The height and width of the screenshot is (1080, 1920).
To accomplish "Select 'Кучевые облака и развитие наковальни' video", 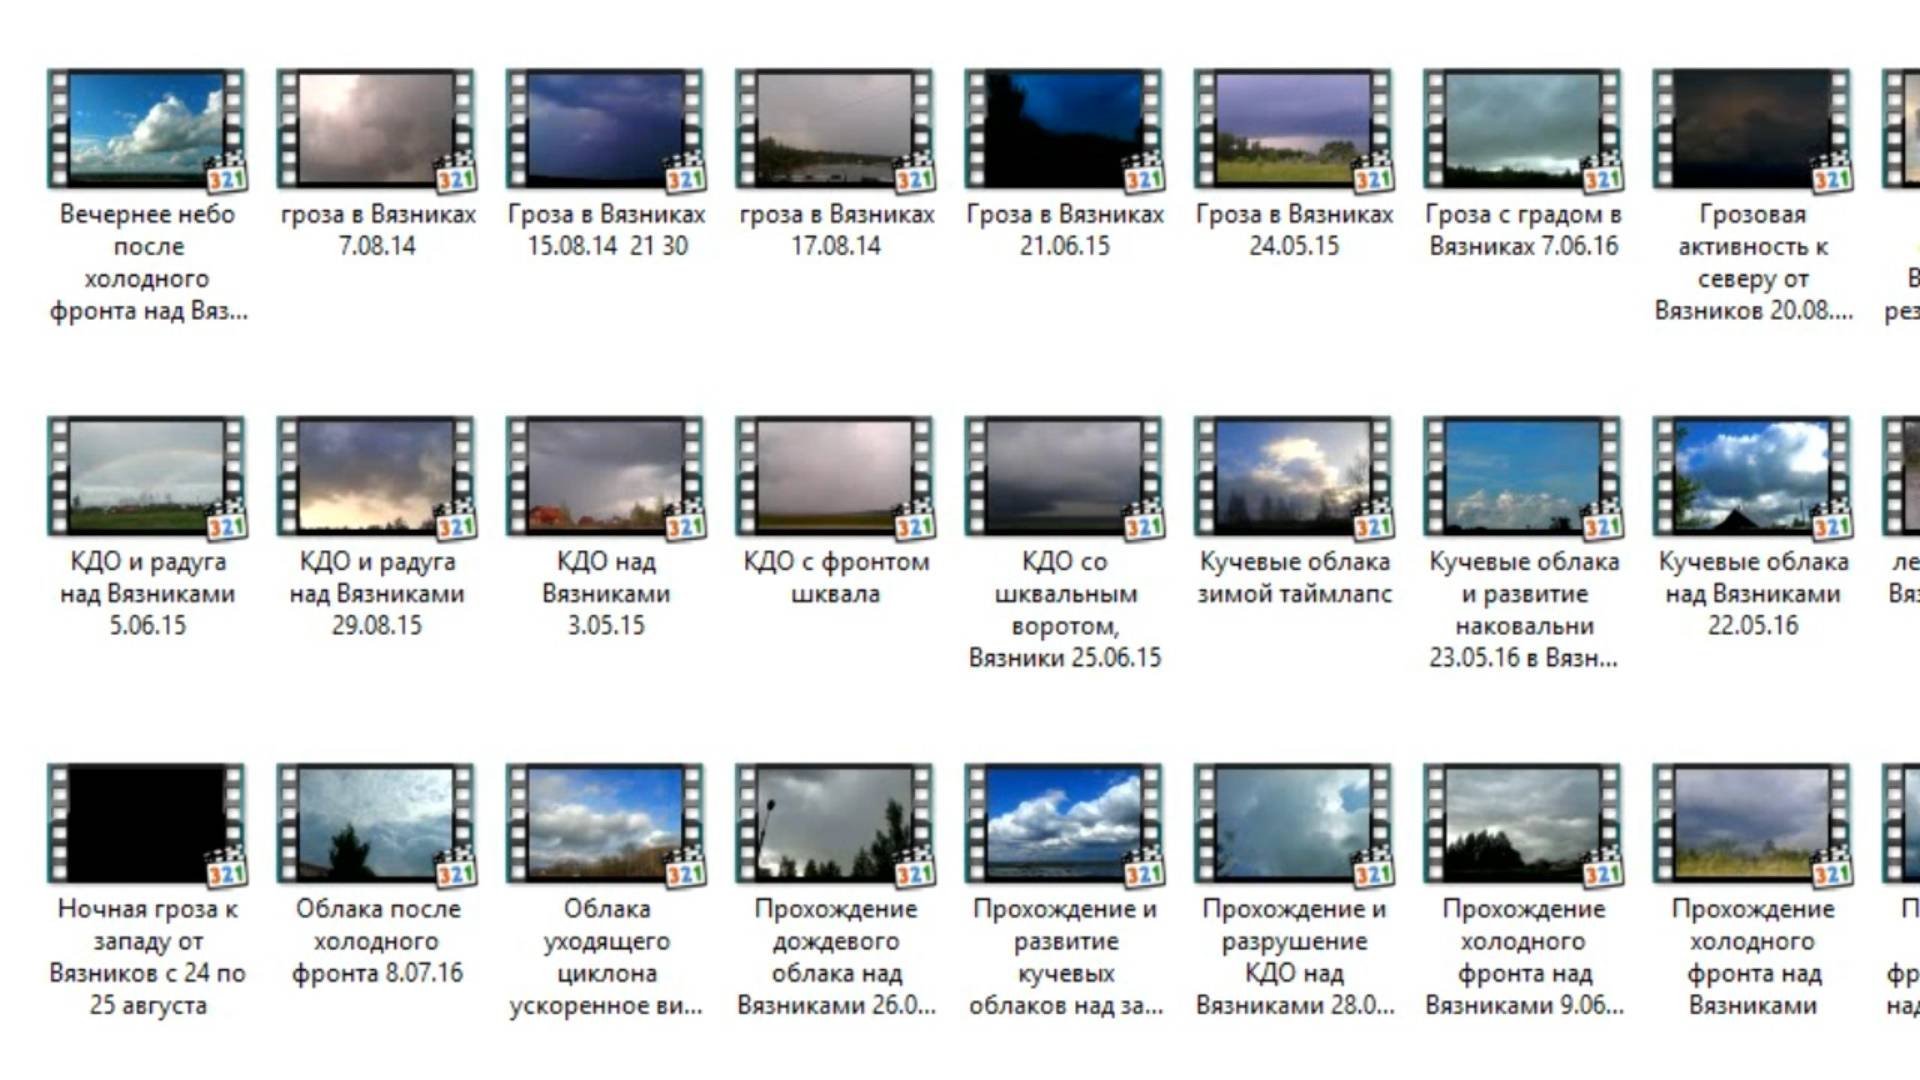I will pyautogui.click(x=1523, y=476).
